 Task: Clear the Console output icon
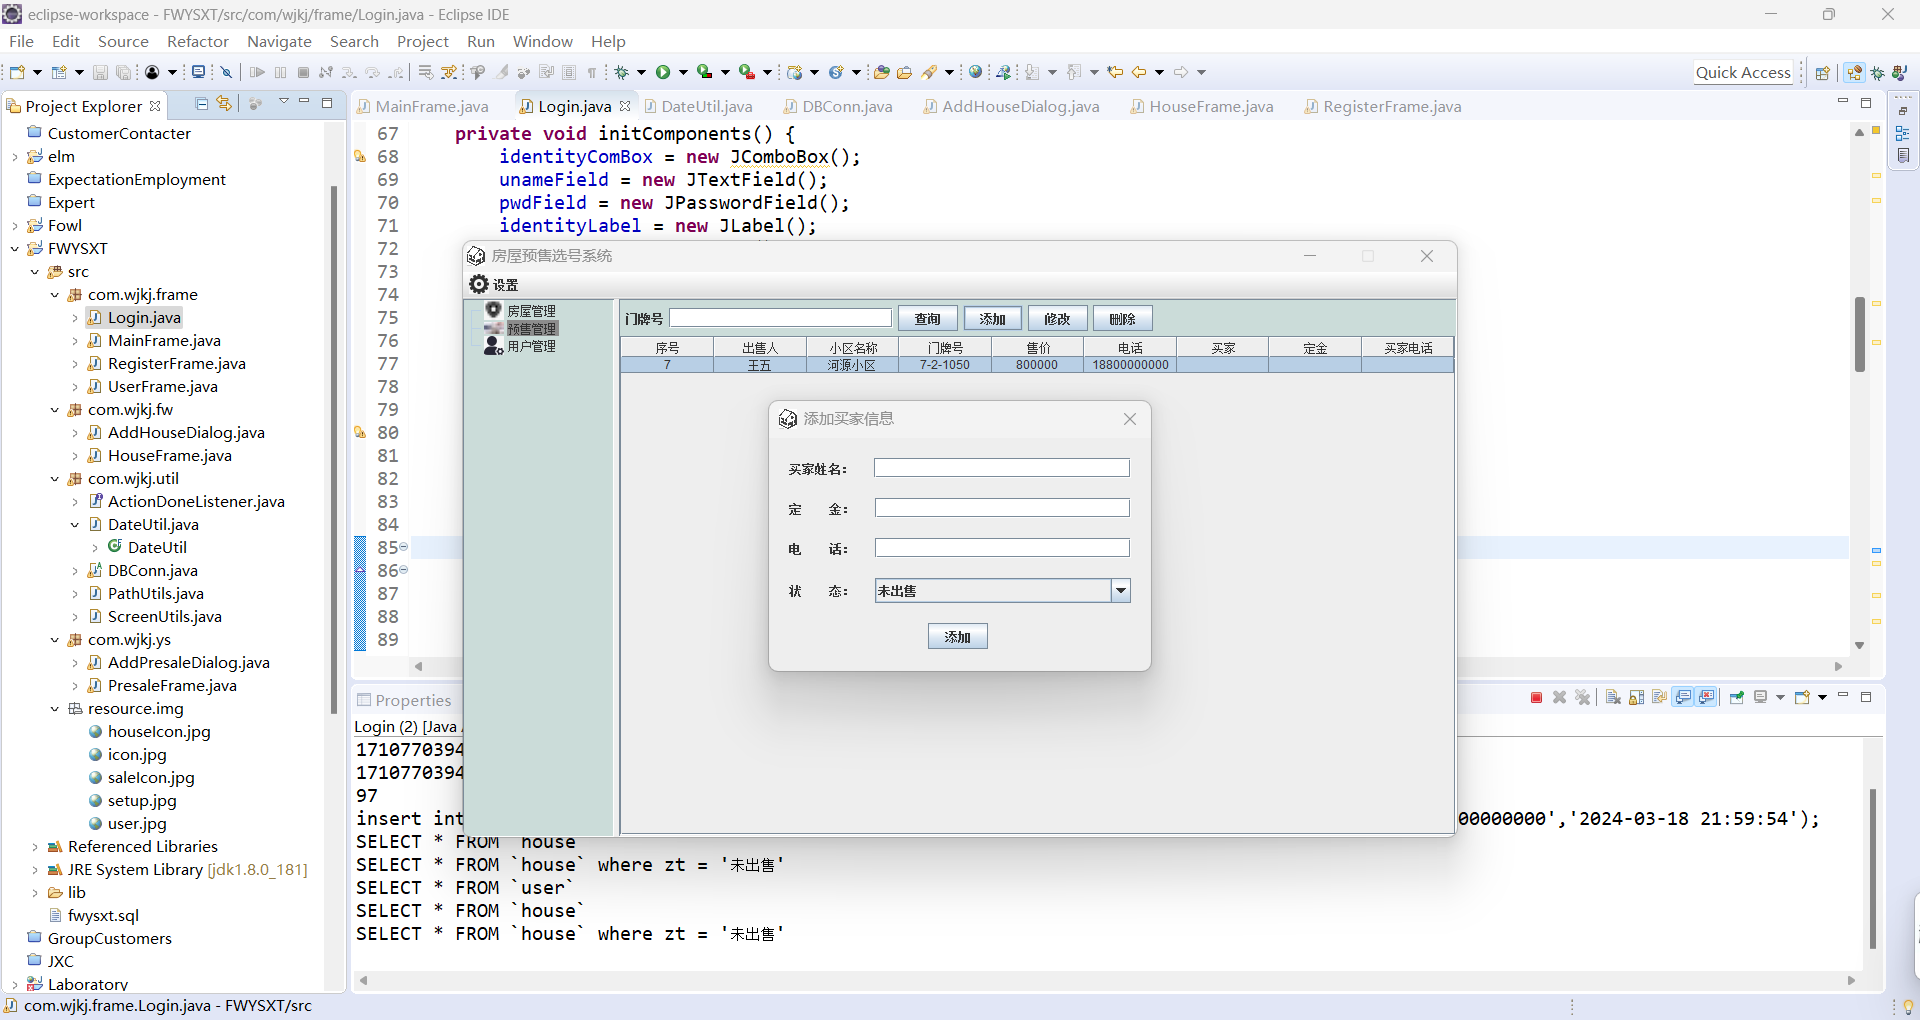[x=1613, y=697]
